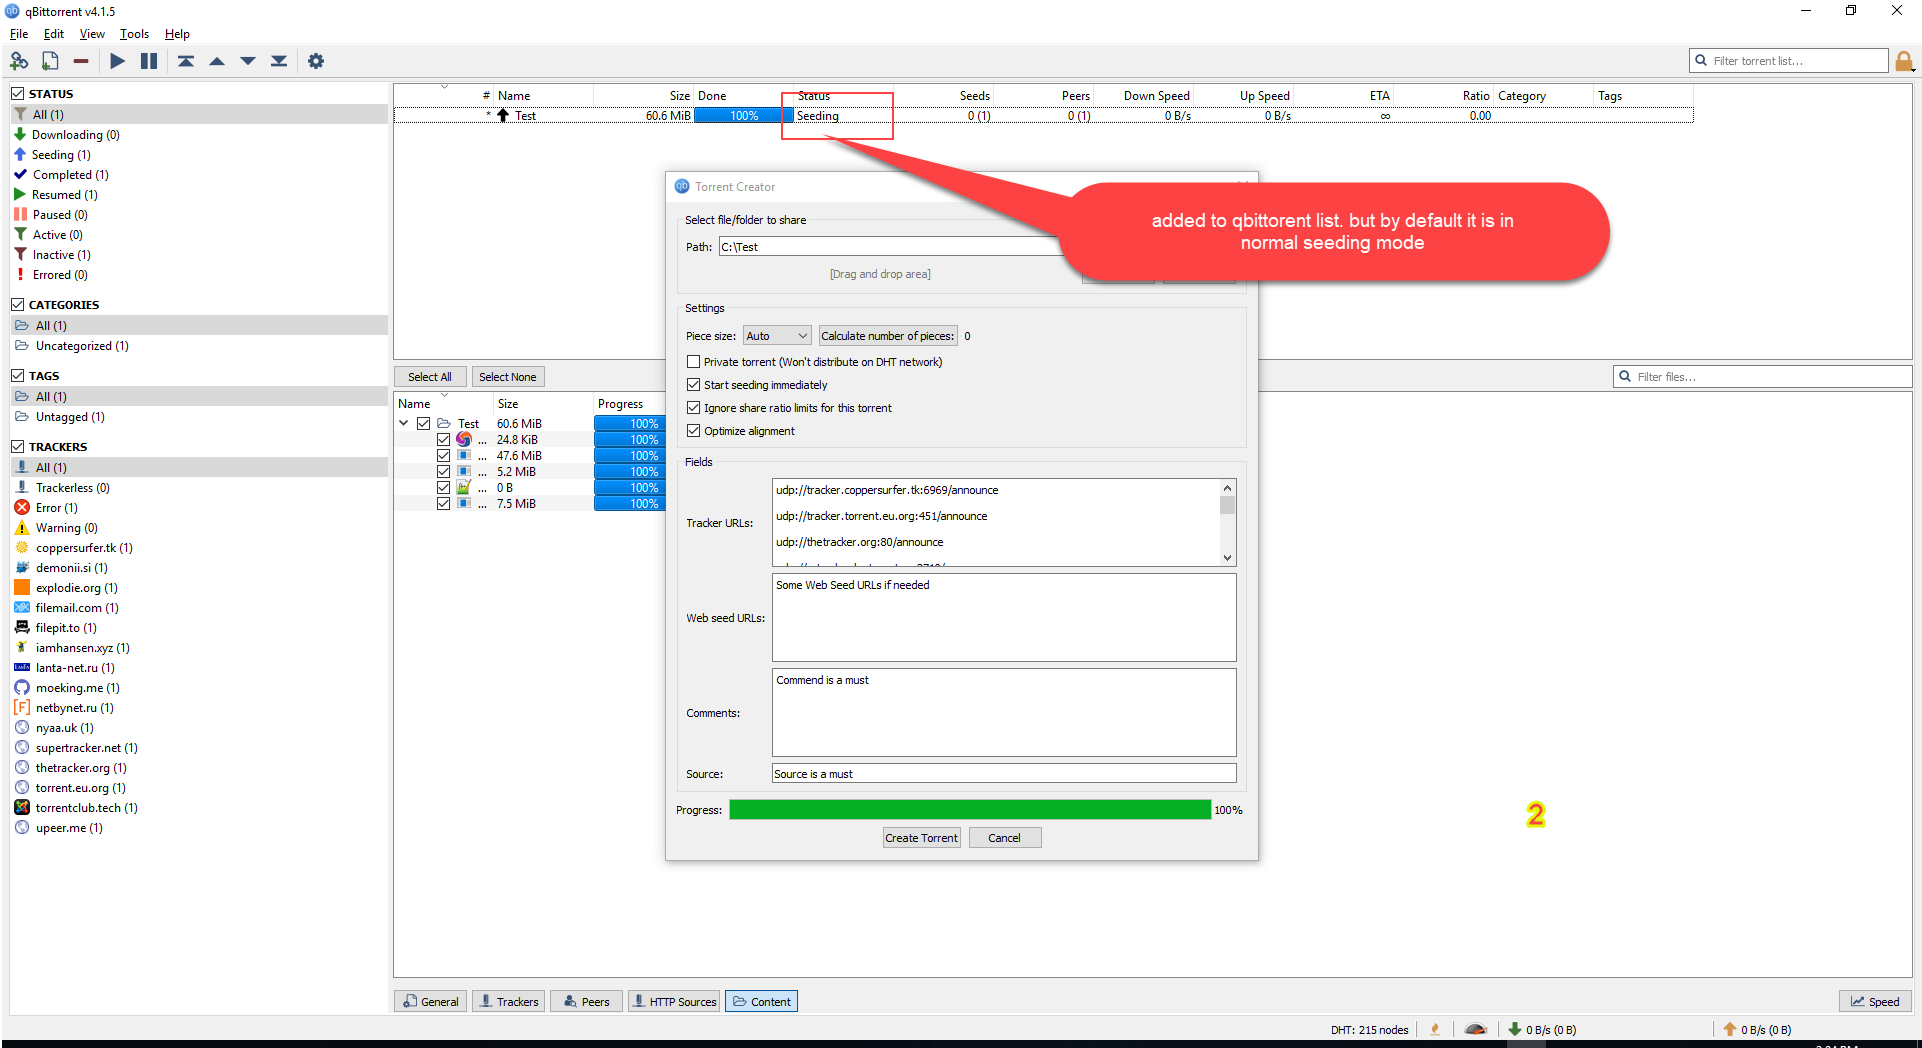
Task: Pause torrents with the pause icon
Action: 149,61
